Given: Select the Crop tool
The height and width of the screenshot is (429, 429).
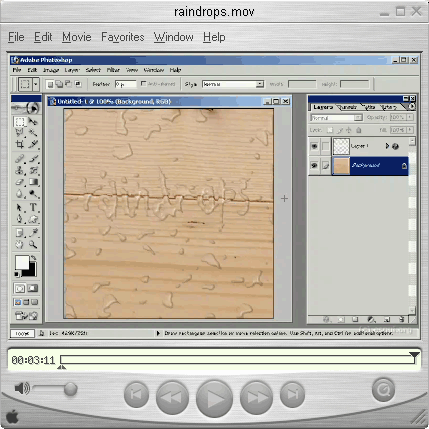Looking at the screenshot, I should coord(20,144).
